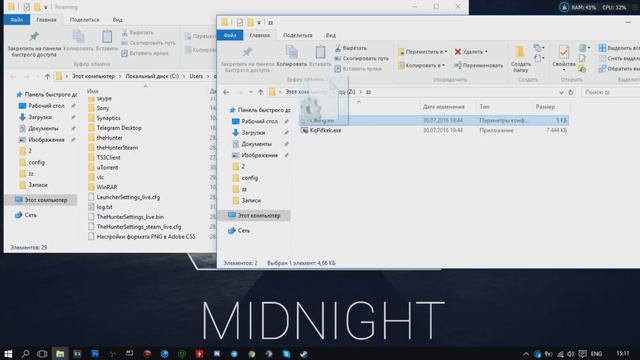Select Telegram Desktop folder in Roaming window

click(119, 128)
